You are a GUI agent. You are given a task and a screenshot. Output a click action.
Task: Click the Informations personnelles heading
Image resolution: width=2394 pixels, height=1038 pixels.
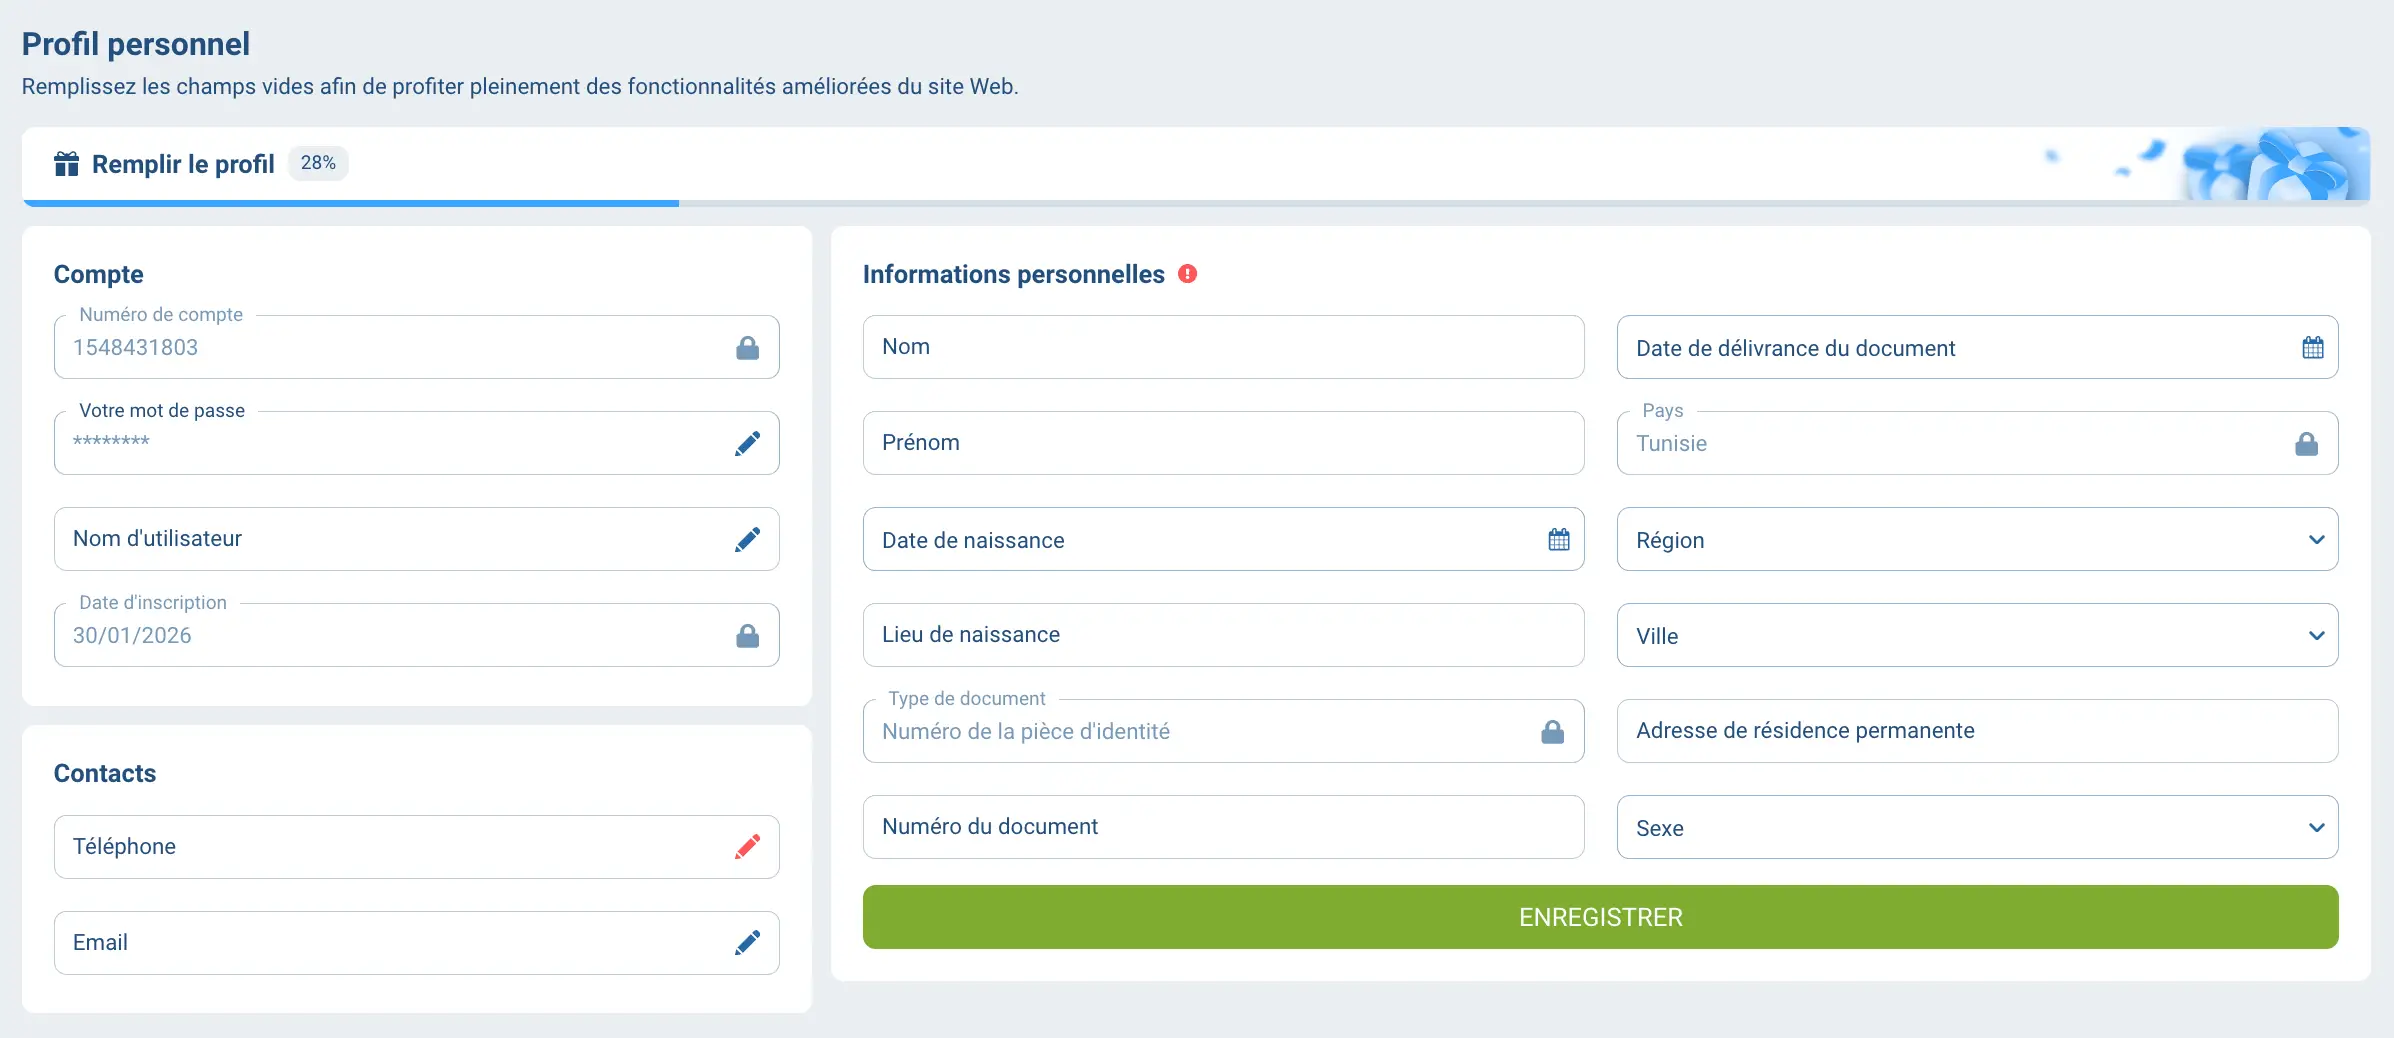click(x=1013, y=274)
